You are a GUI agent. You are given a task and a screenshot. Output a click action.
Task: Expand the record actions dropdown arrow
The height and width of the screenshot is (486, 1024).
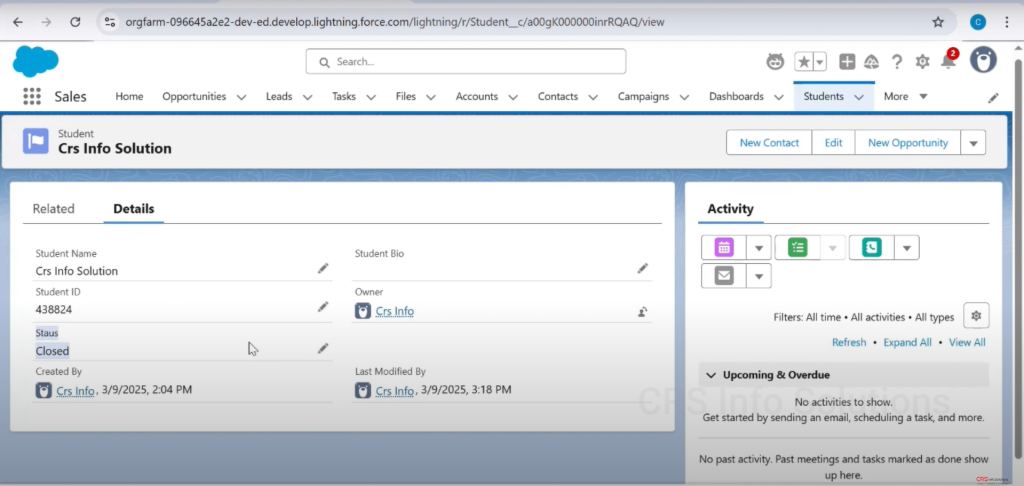coord(973,143)
